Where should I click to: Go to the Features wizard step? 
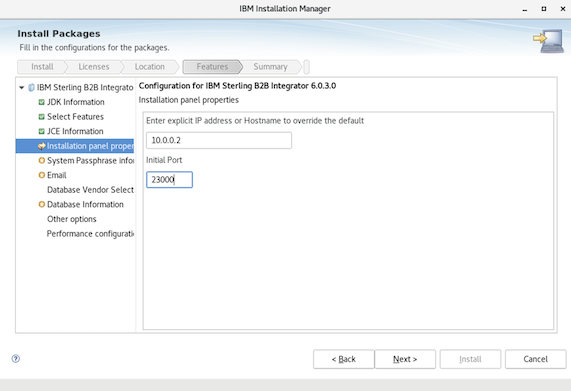point(212,67)
